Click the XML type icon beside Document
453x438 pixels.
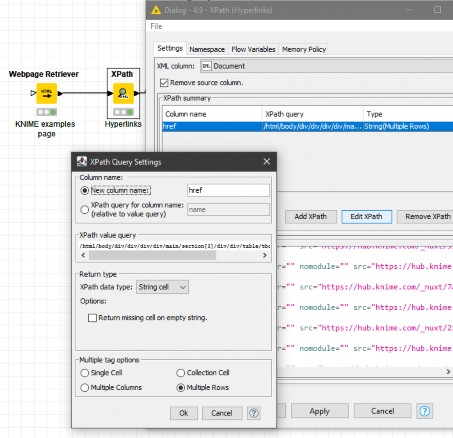click(206, 66)
